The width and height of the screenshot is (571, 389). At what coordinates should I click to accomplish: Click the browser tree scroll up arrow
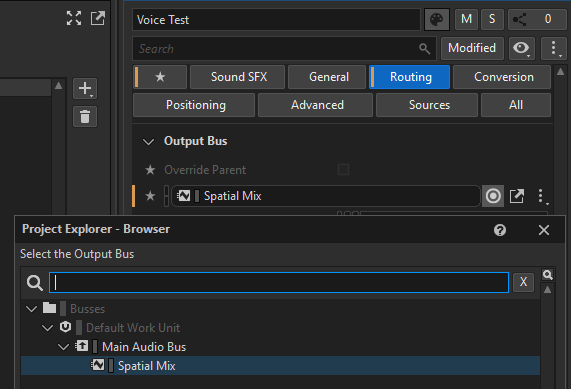[547, 290]
